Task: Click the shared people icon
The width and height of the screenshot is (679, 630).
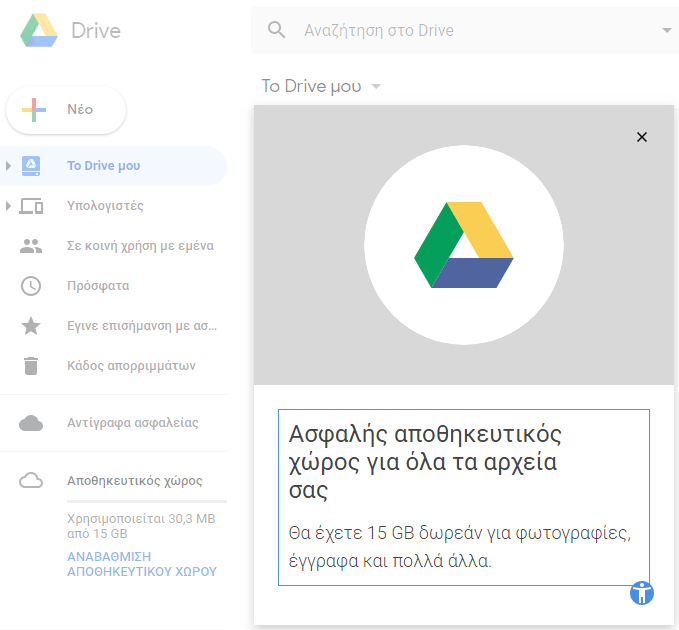Action: (x=31, y=246)
